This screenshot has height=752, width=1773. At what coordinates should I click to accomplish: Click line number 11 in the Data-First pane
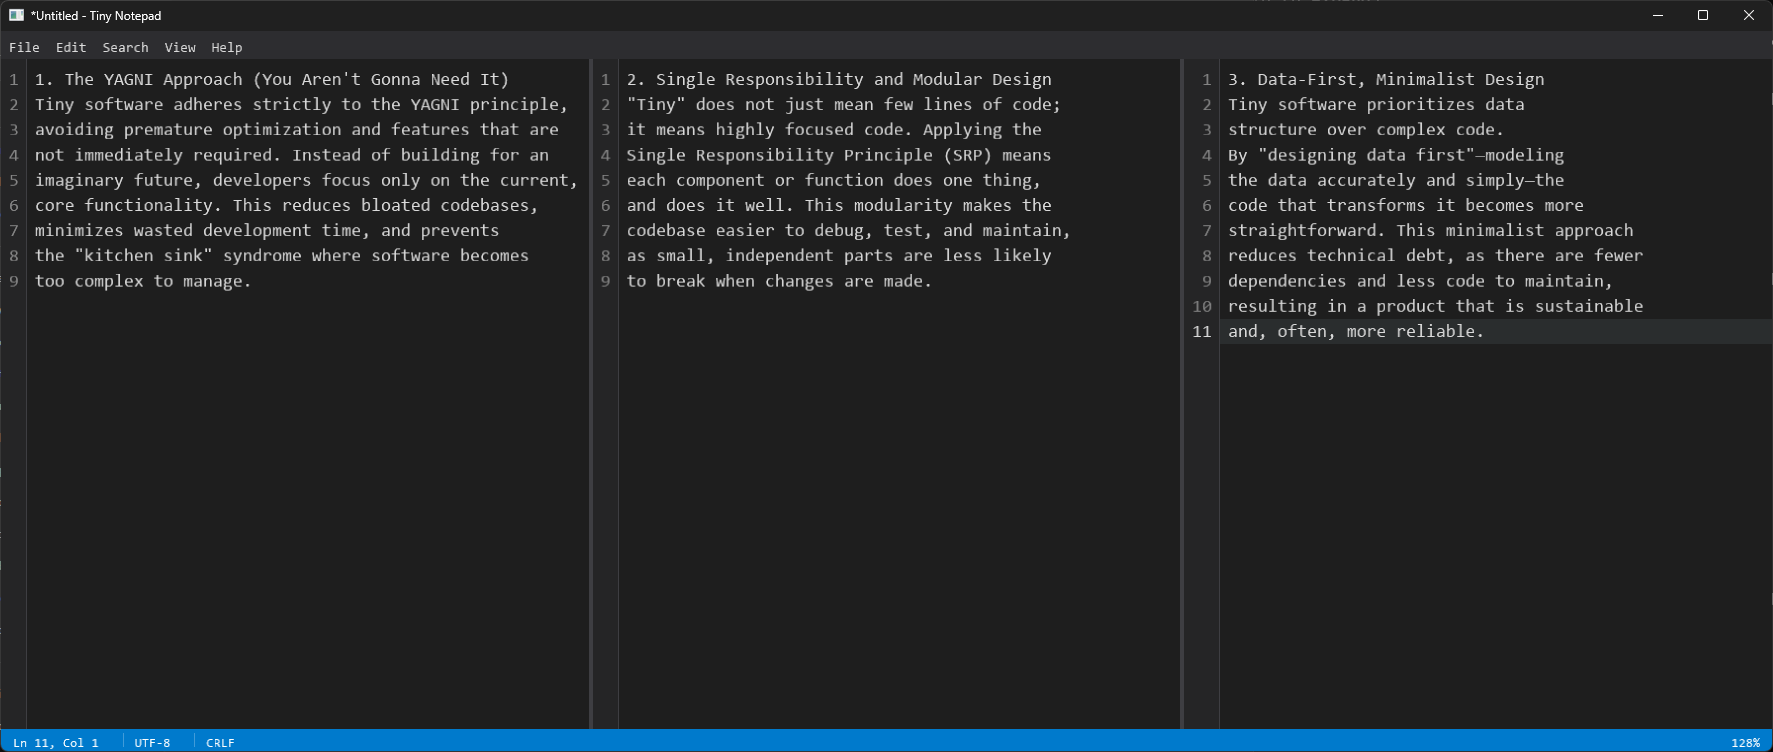tap(1202, 331)
